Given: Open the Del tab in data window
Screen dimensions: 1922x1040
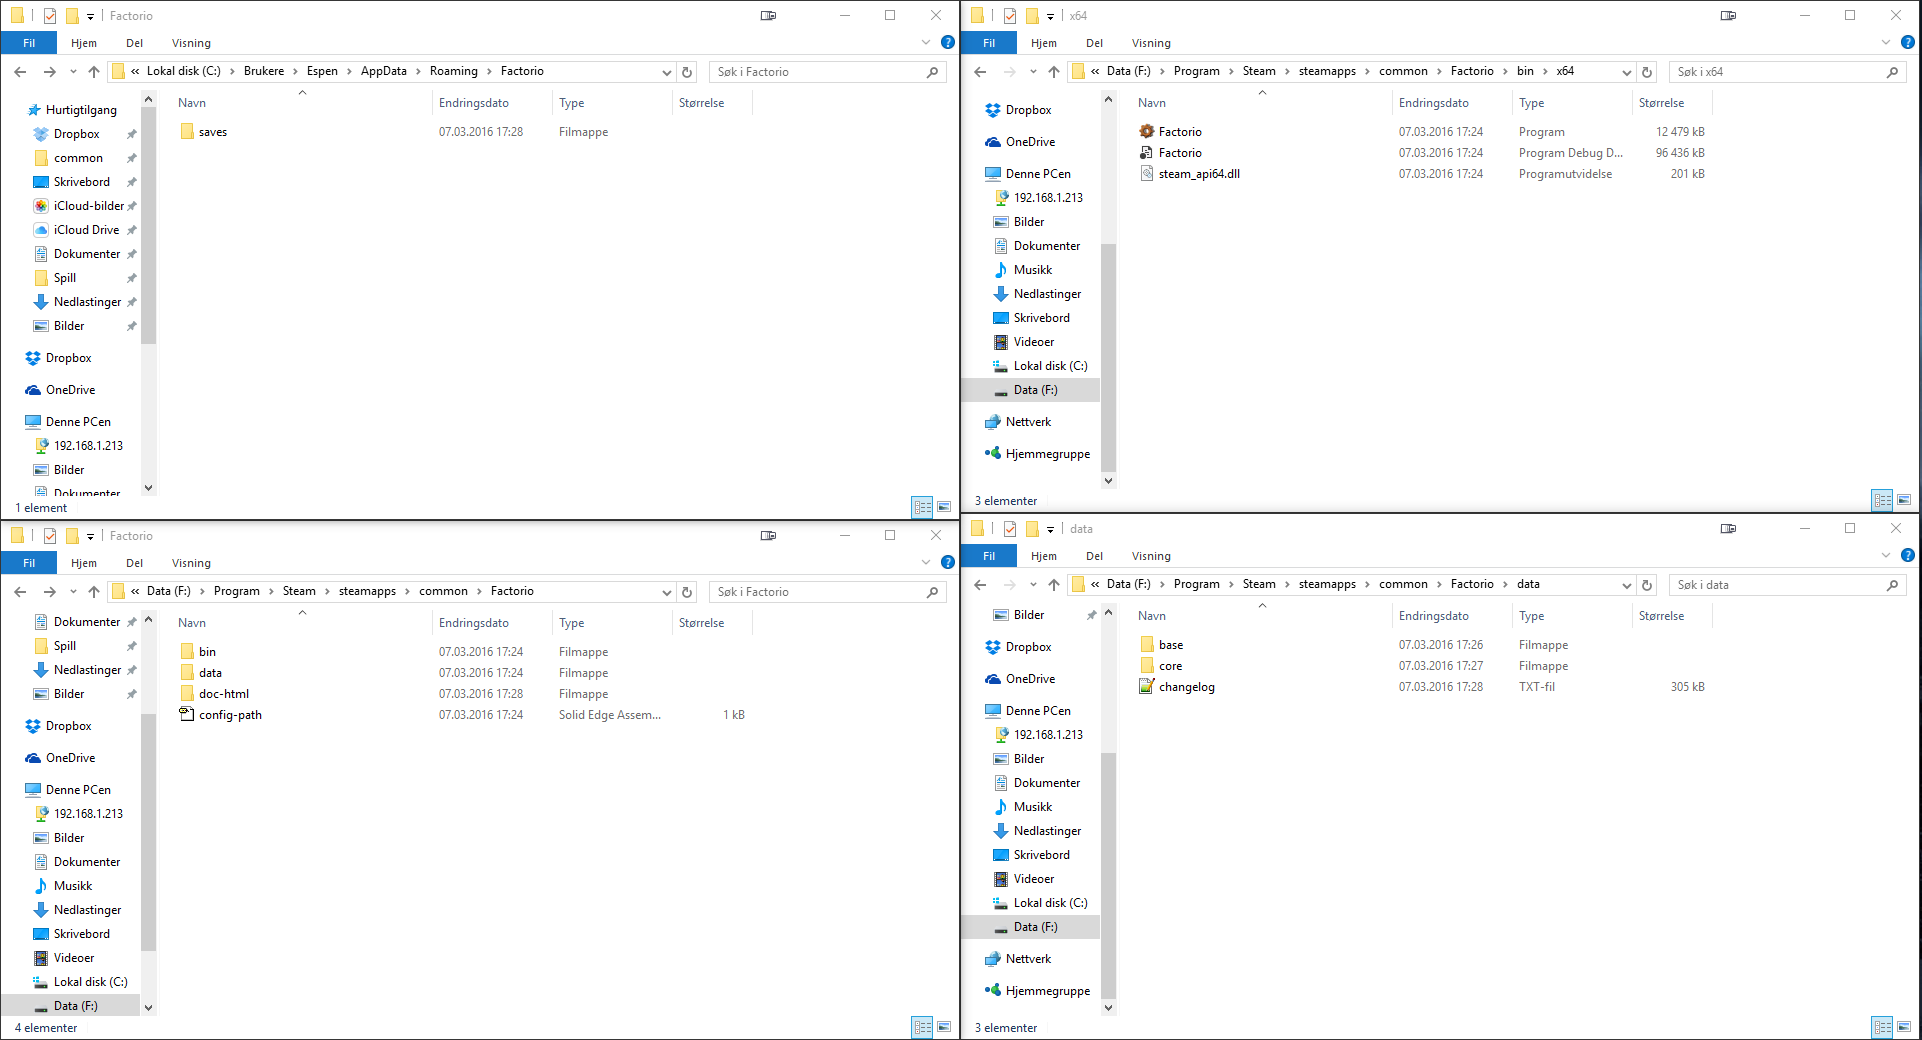Looking at the screenshot, I should (x=1095, y=556).
